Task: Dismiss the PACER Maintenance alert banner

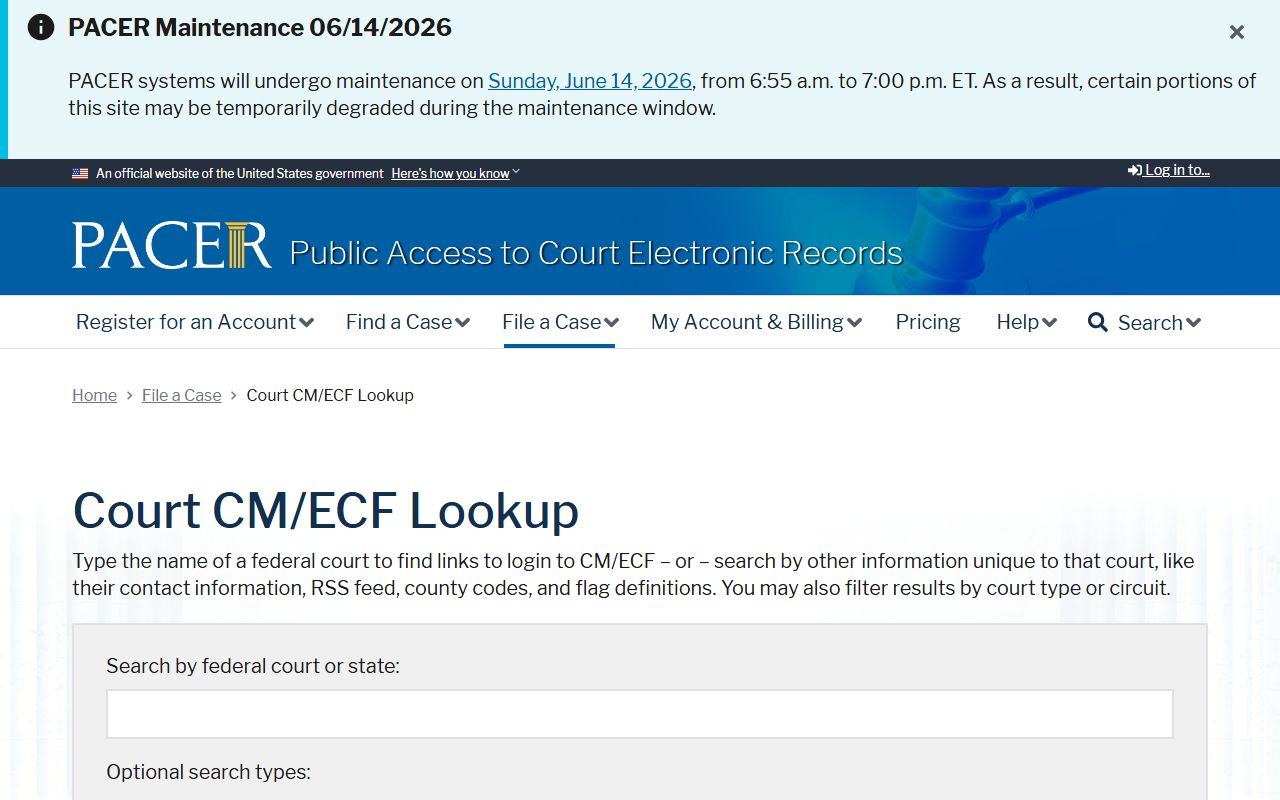Action: pyautogui.click(x=1237, y=32)
